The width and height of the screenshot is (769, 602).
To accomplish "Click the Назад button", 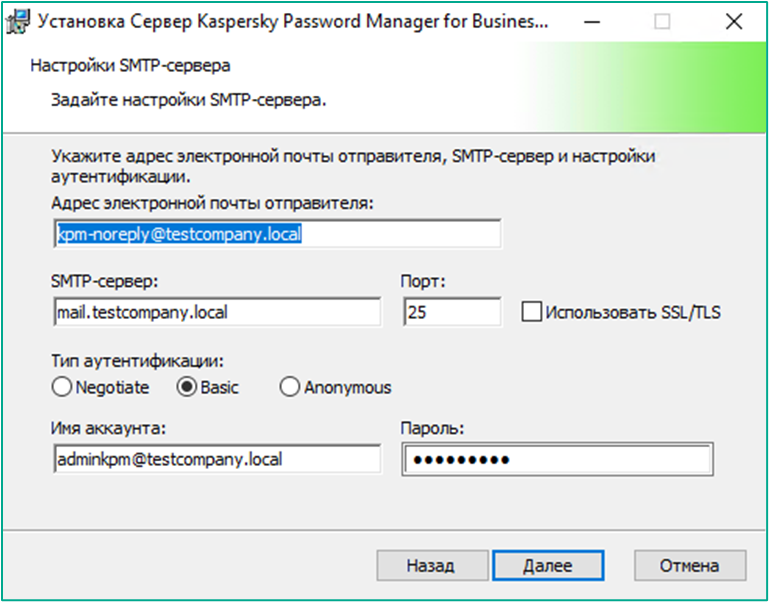I will pos(432,566).
